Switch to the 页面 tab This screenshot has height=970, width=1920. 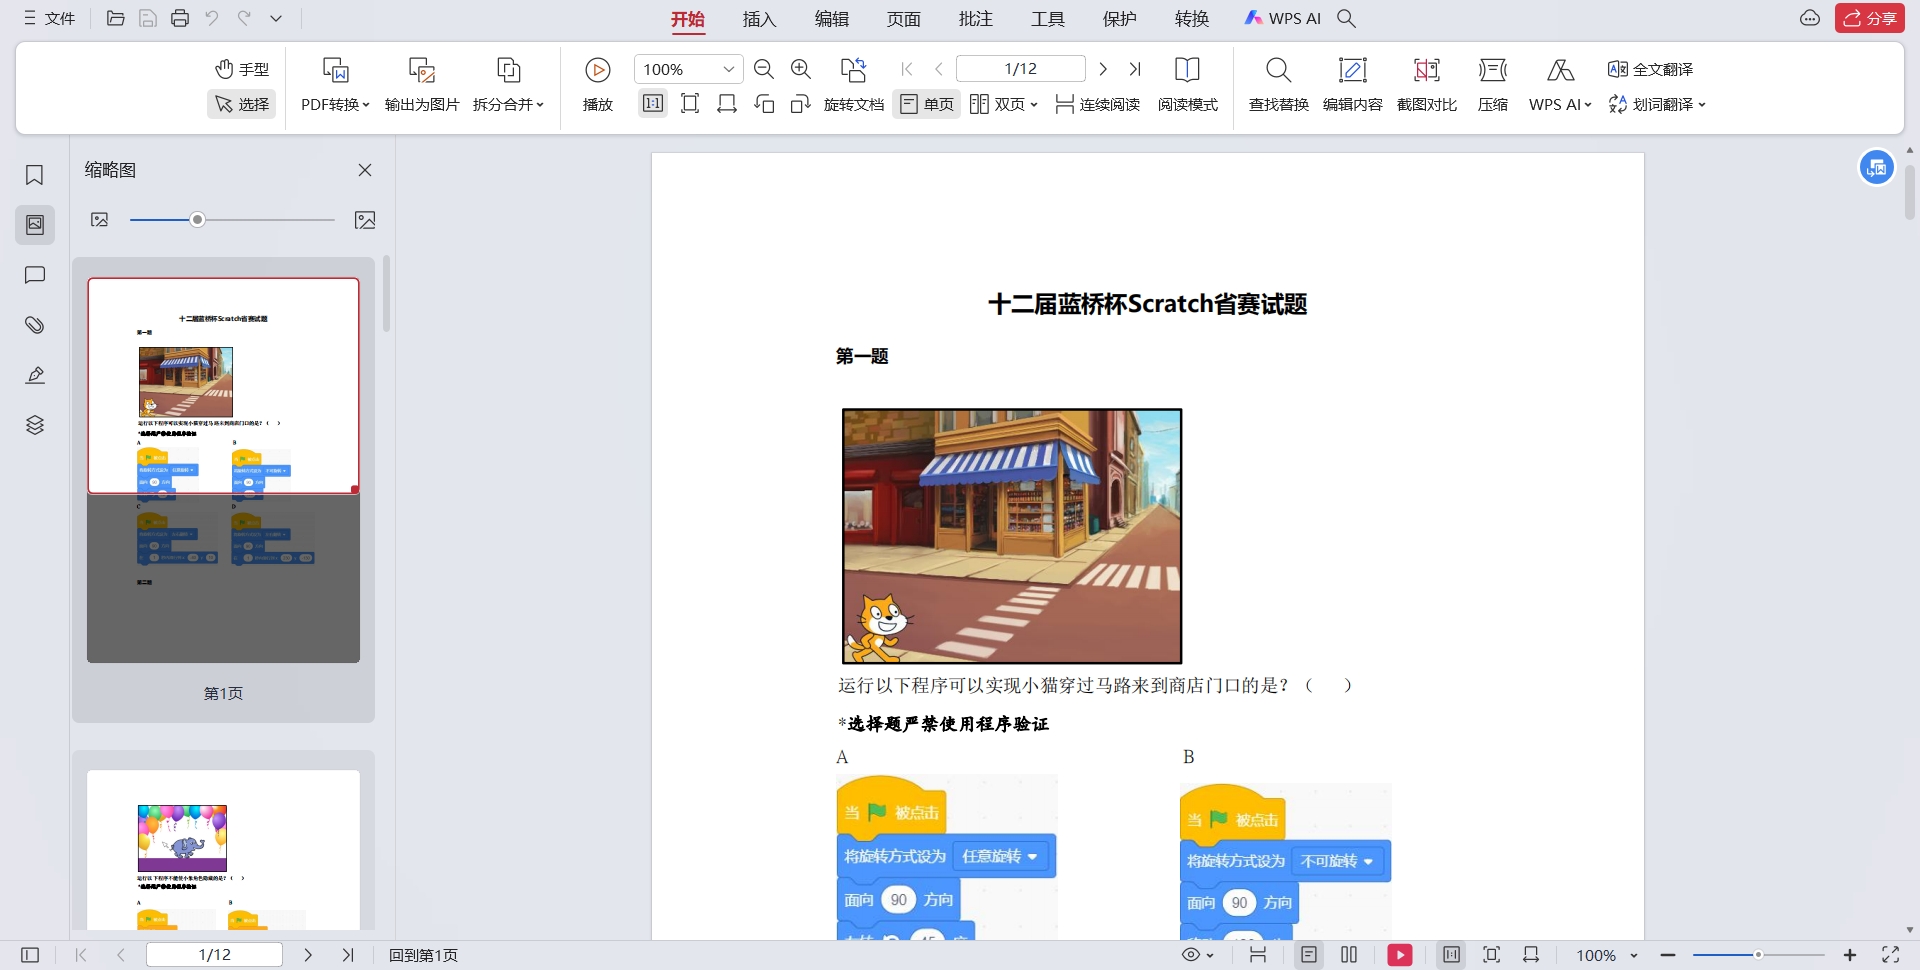point(903,19)
